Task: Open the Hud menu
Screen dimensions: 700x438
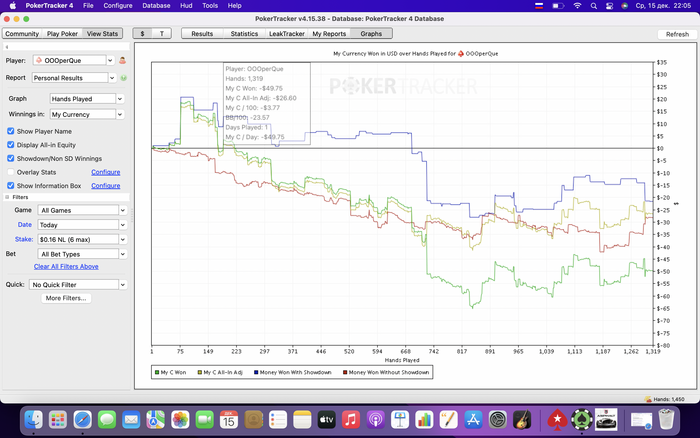Action: click(x=186, y=6)
